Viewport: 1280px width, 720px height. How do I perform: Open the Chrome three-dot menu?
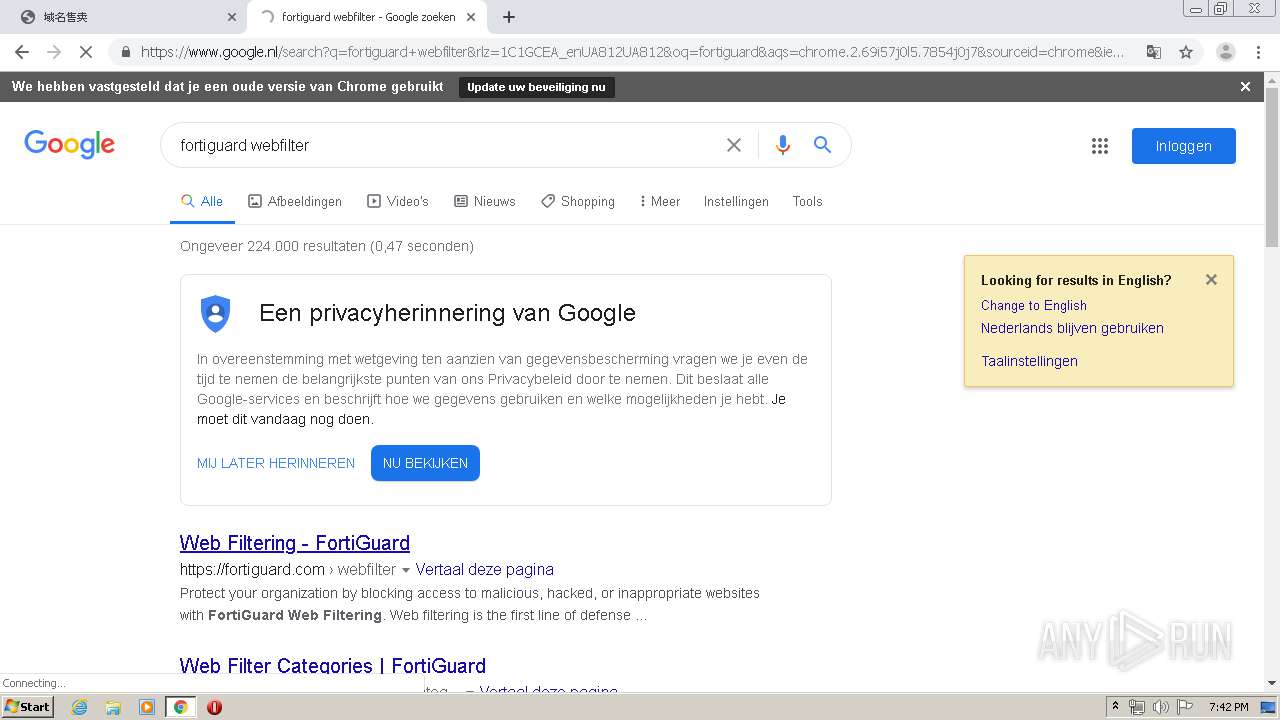(1259, 52)
